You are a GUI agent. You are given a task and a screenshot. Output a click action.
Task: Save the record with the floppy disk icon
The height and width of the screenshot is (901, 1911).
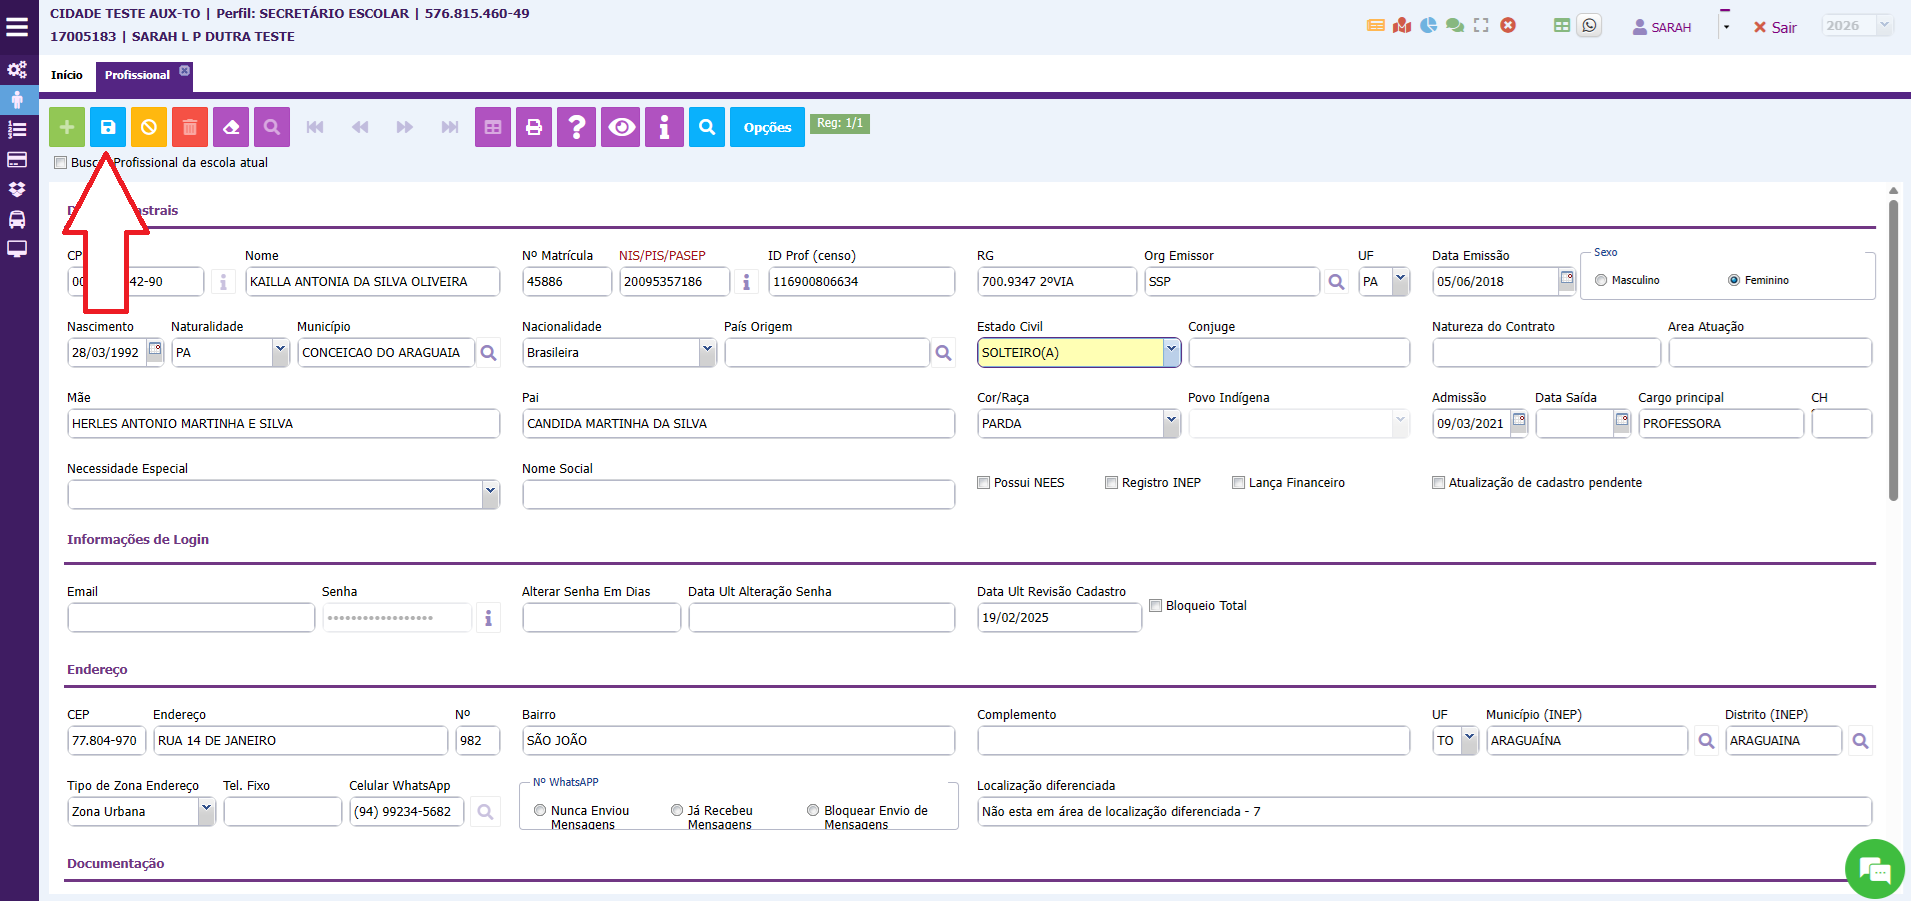[108, 127]
